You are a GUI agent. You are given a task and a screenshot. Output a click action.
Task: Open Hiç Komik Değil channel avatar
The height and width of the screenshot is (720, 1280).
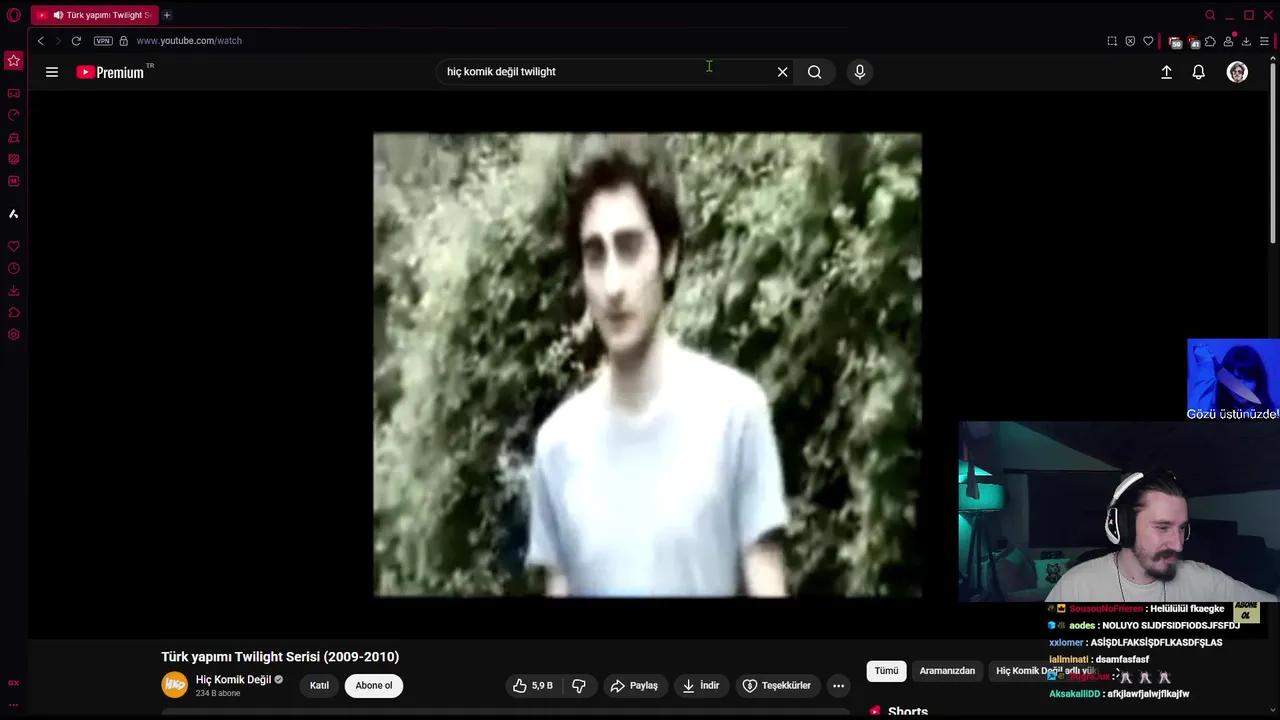pos(175,685)
